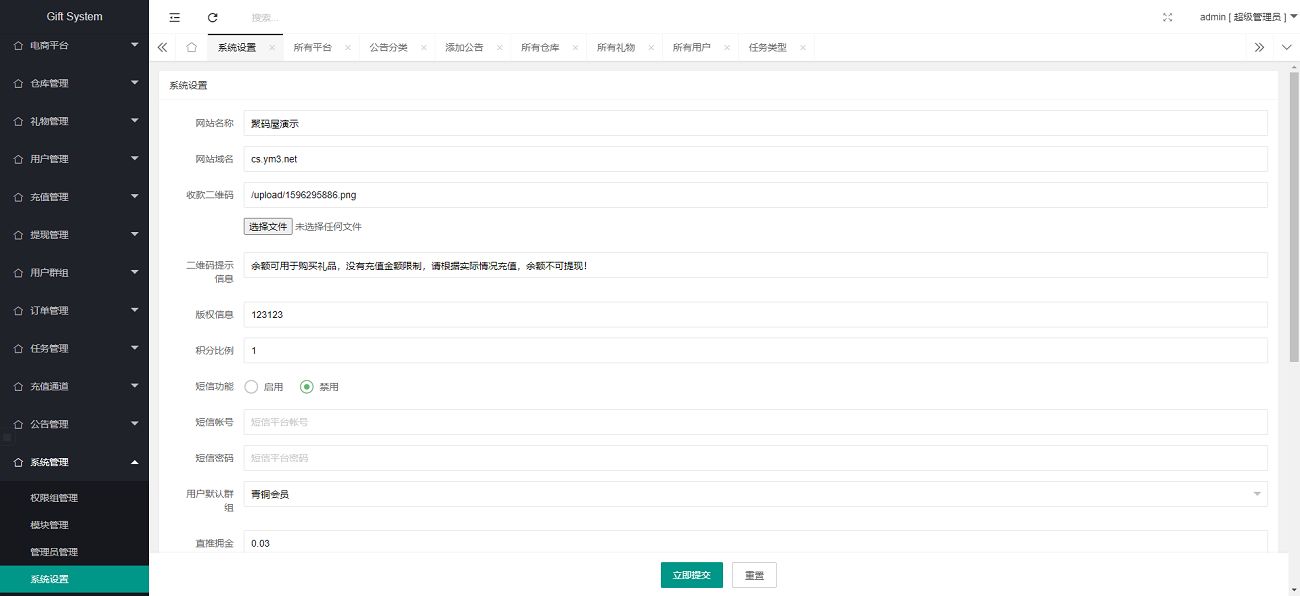Click the home tab icon
This screenshot has height=596, width=1300.
pyautogui.click(x=191, y=47)
